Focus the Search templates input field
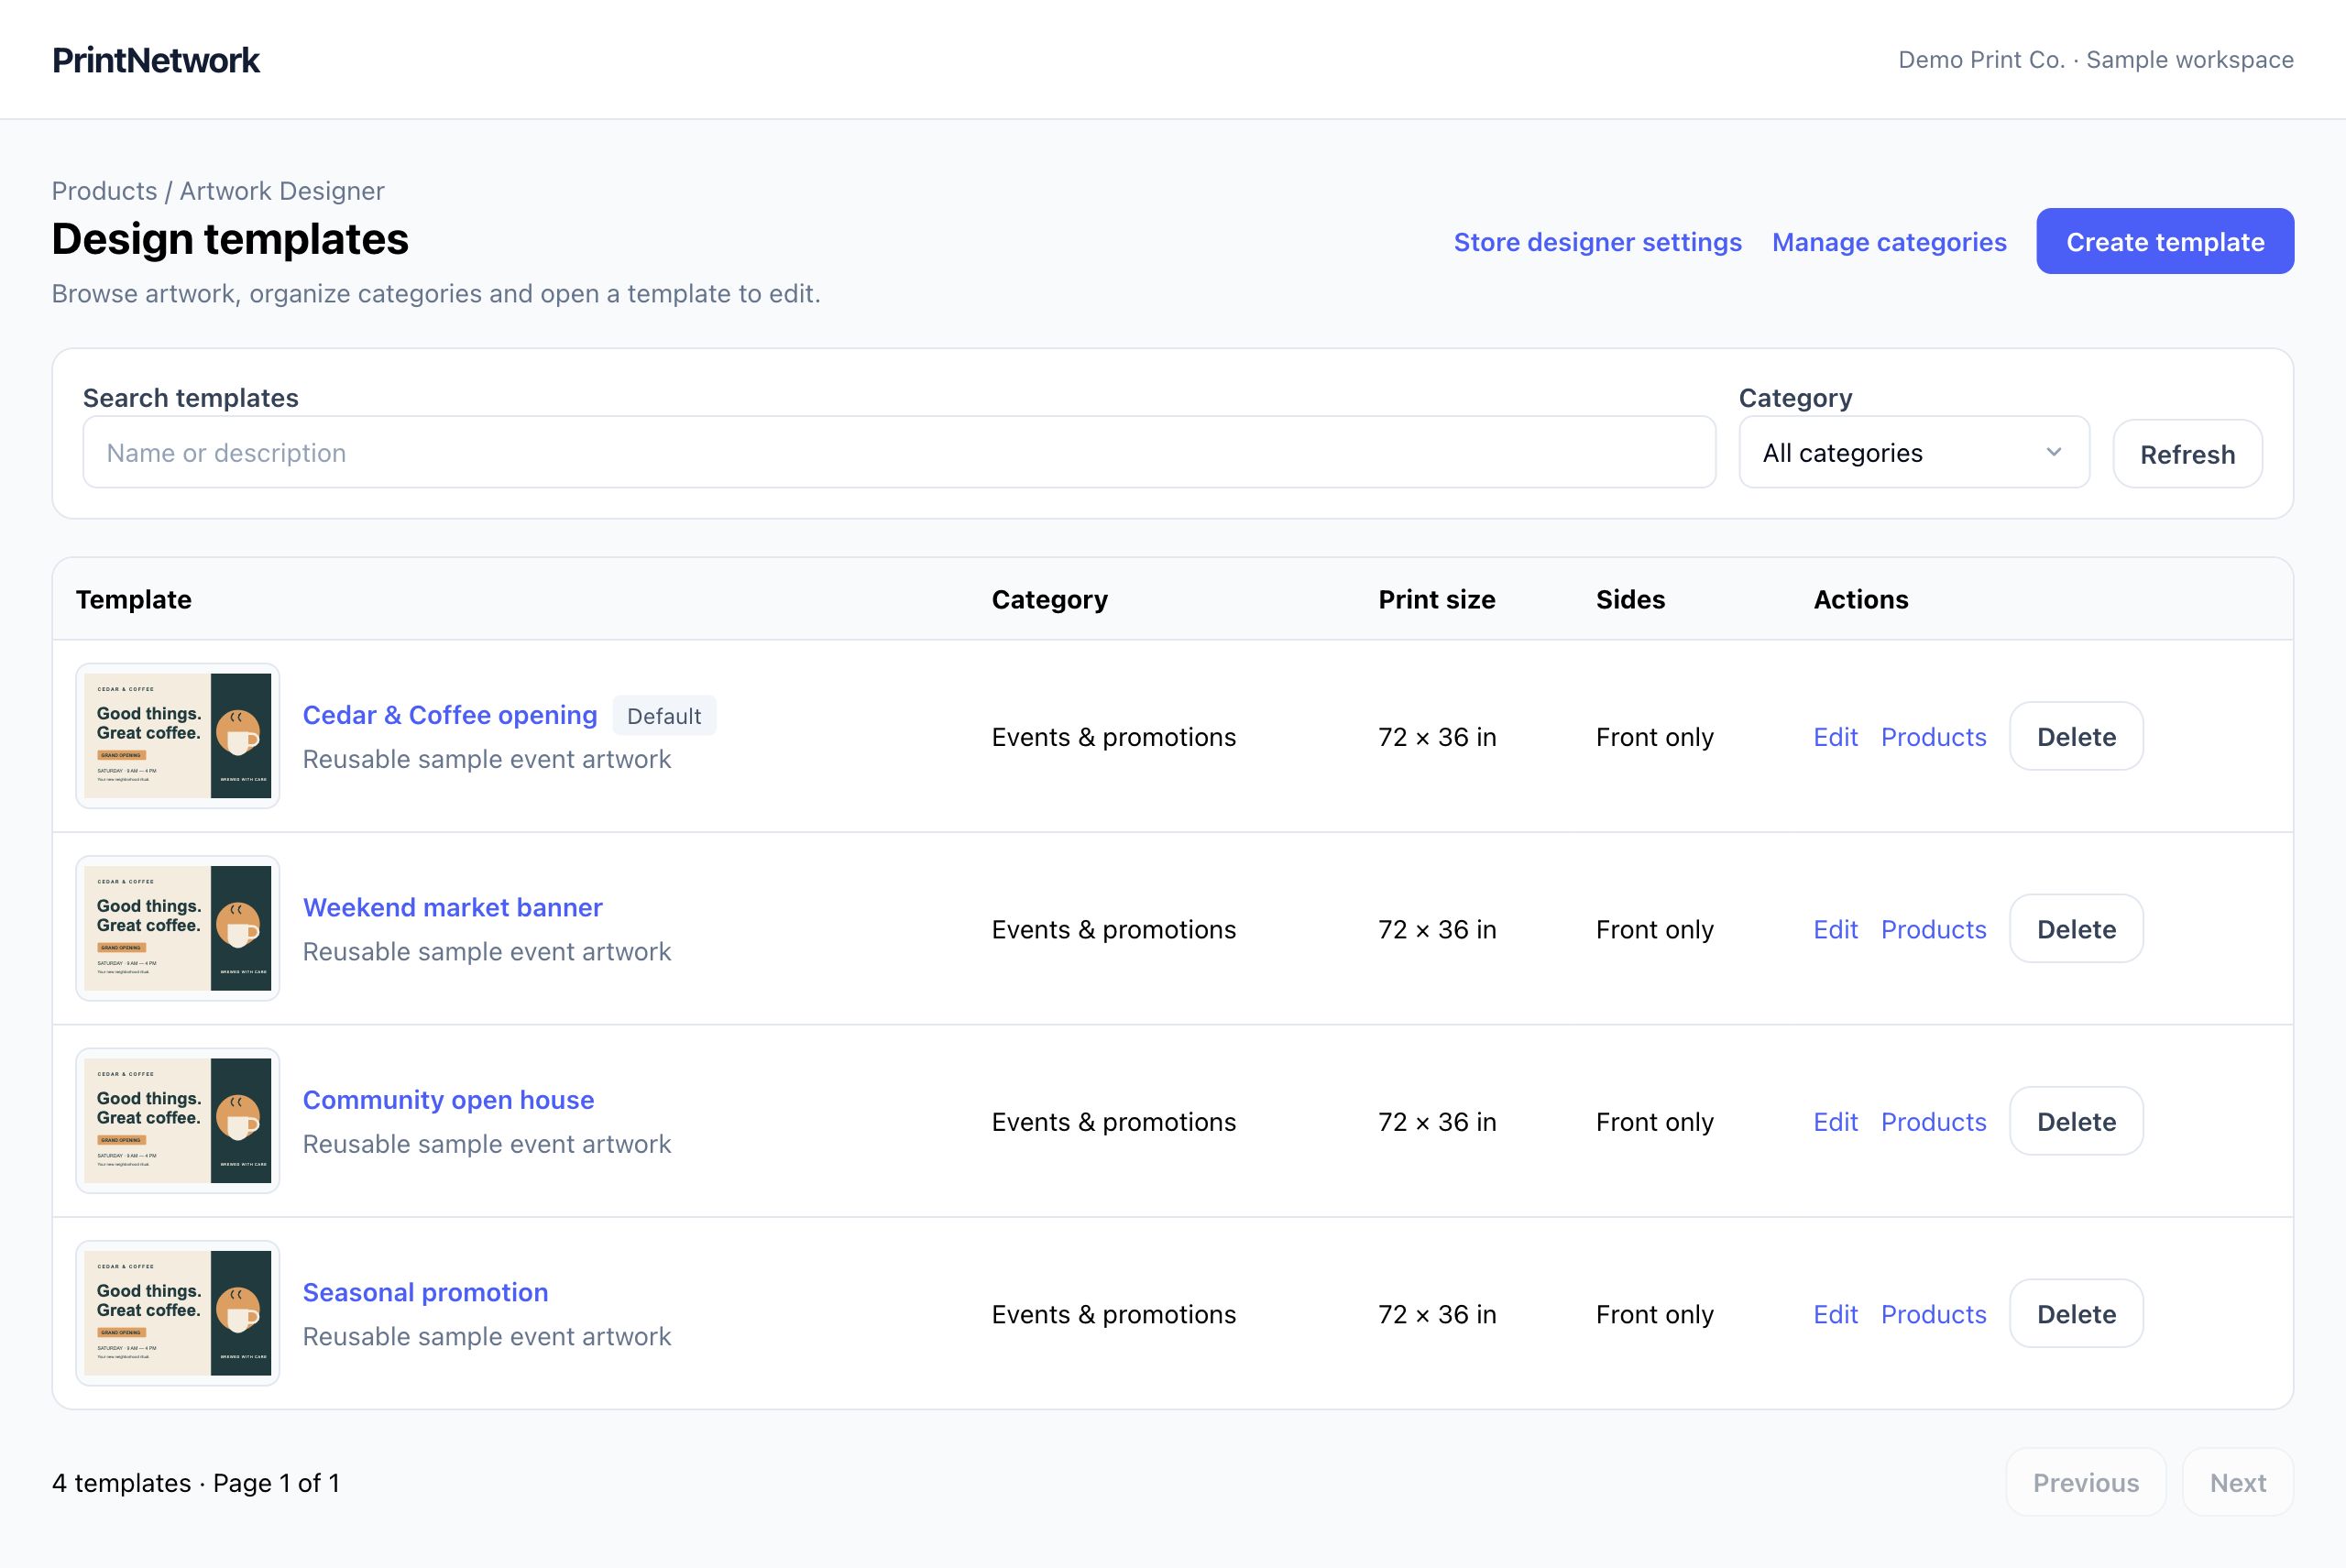The image size is (2346, 1568). (x=899, y=452)
